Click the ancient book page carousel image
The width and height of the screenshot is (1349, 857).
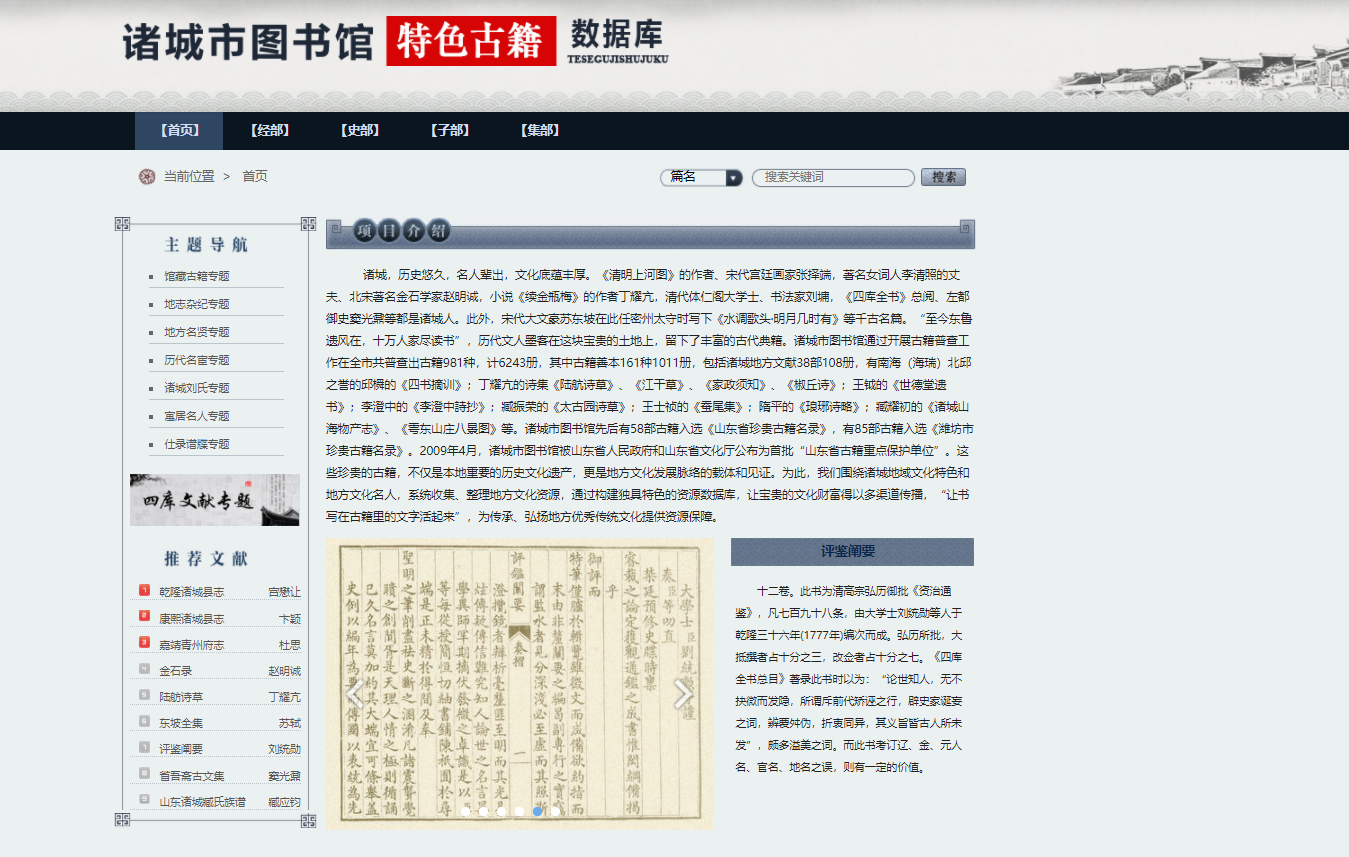(519, 683)
